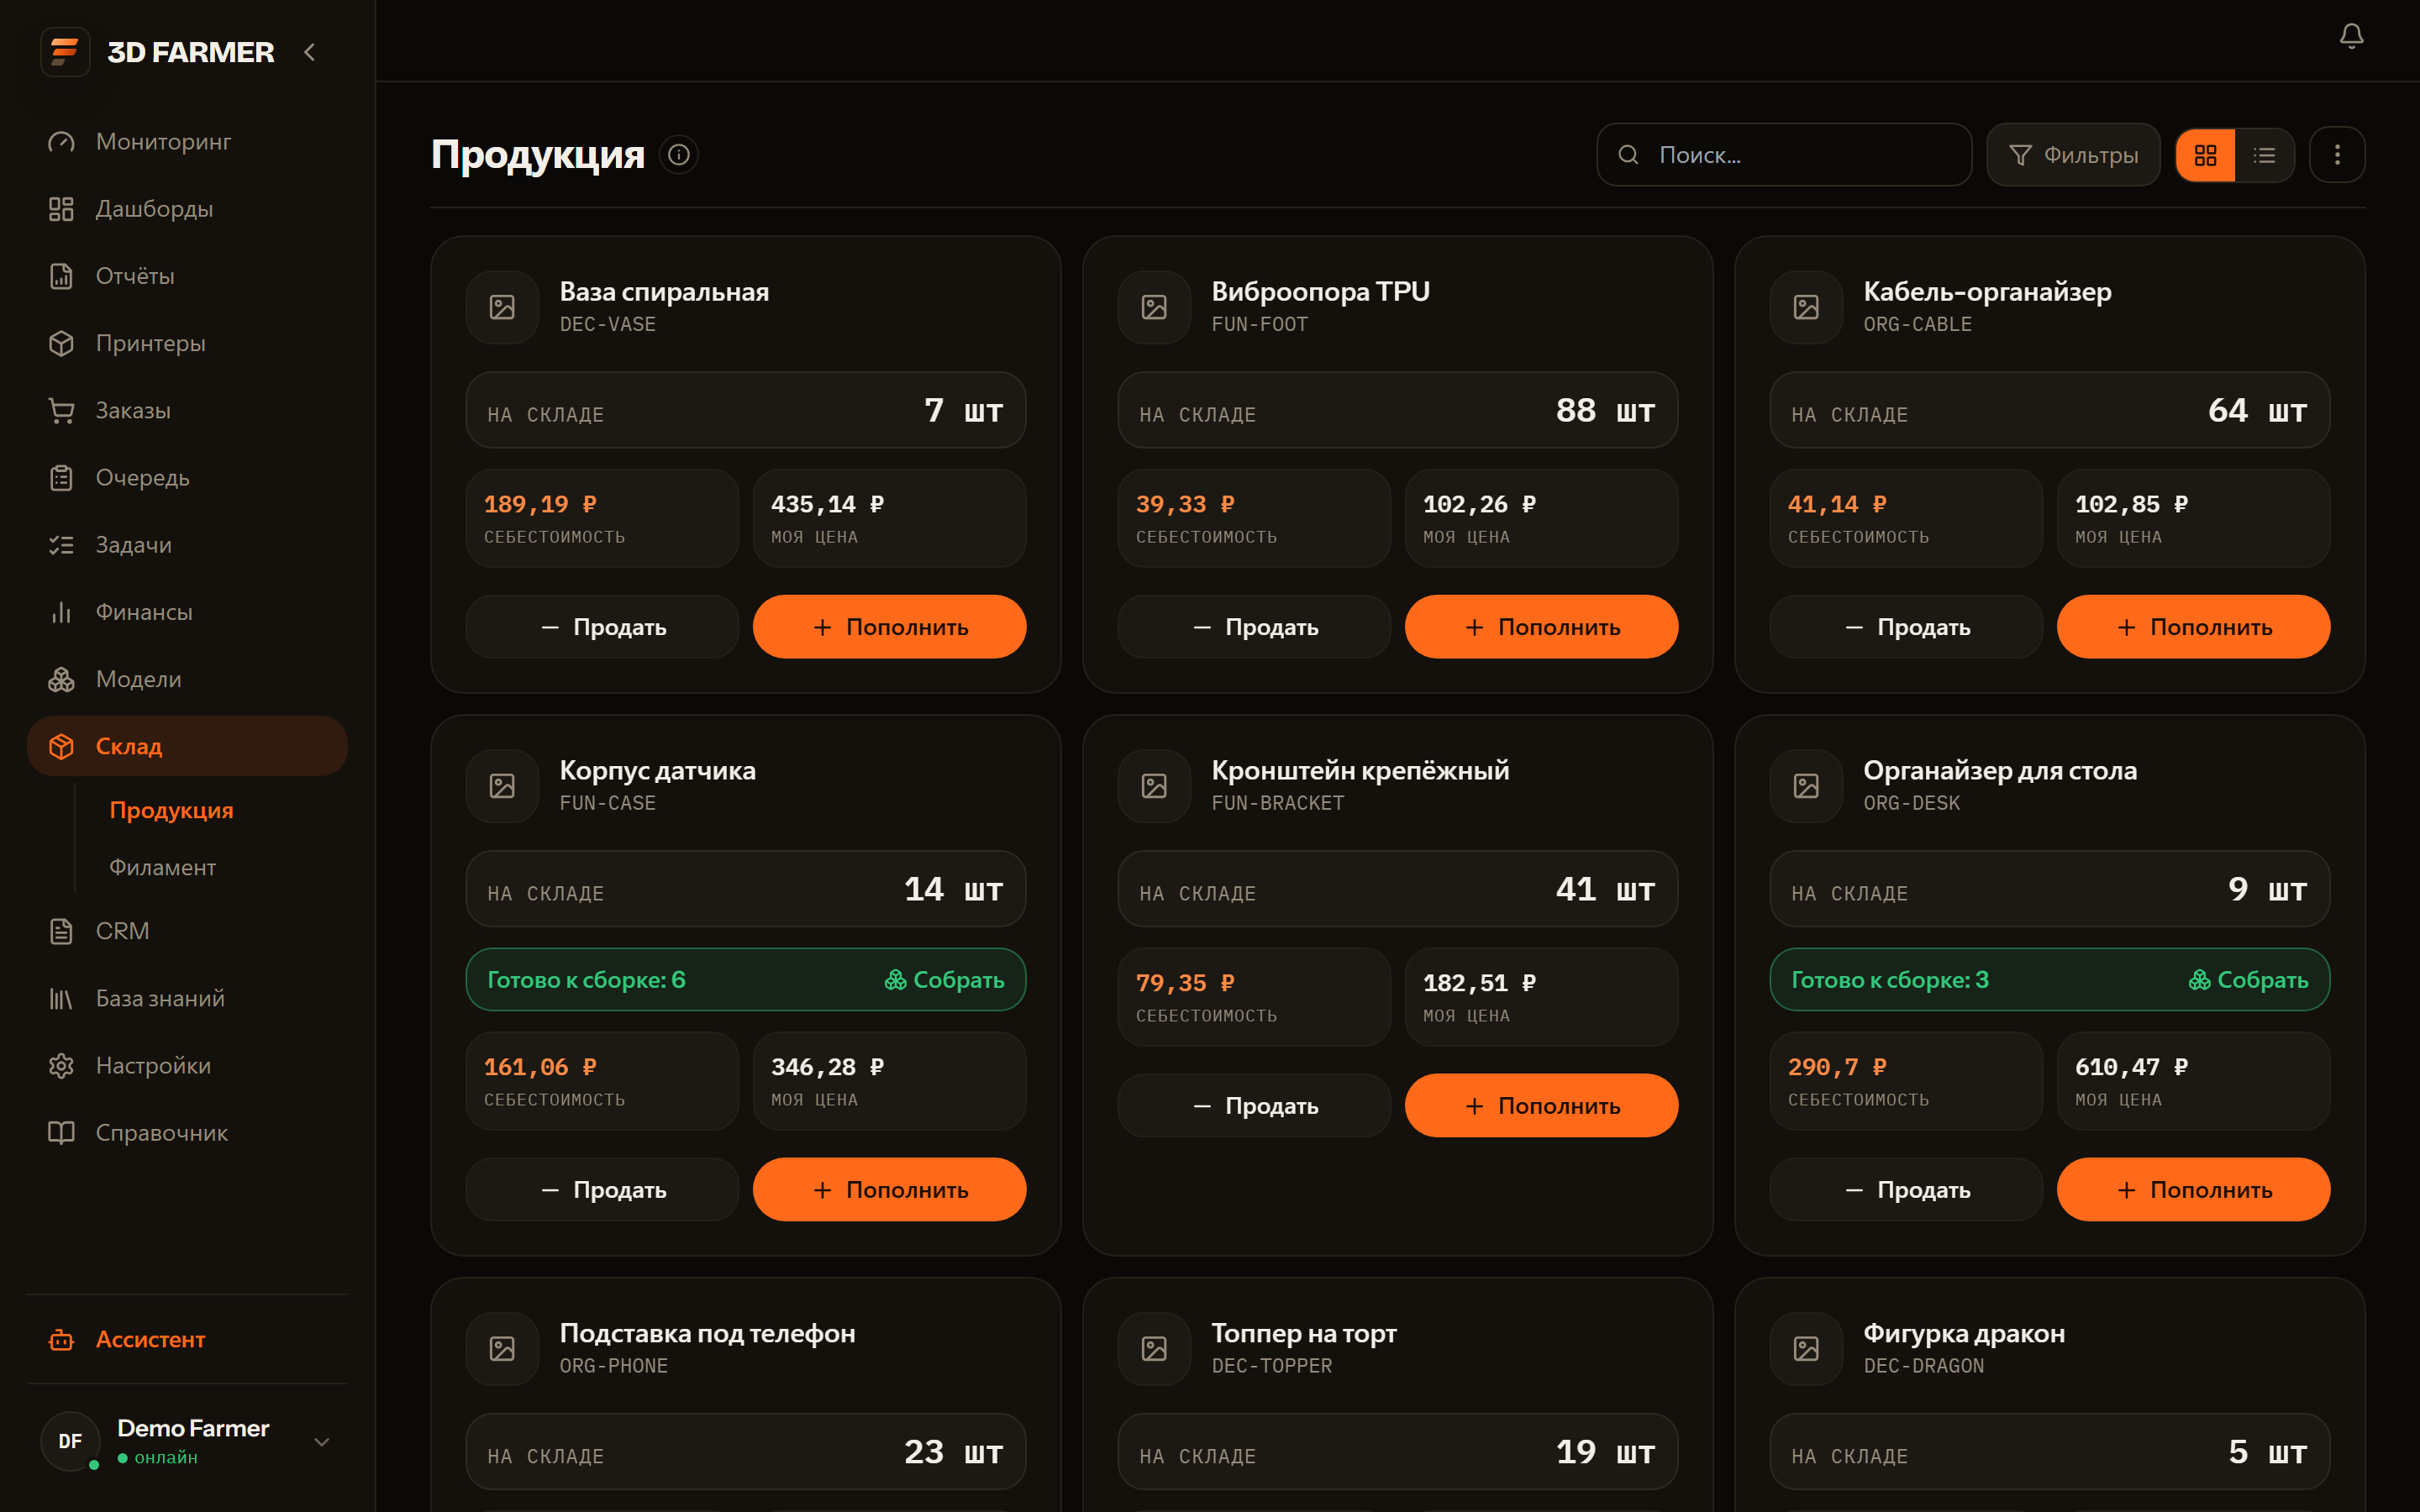Click the CRM document icon

coord(61,931)
